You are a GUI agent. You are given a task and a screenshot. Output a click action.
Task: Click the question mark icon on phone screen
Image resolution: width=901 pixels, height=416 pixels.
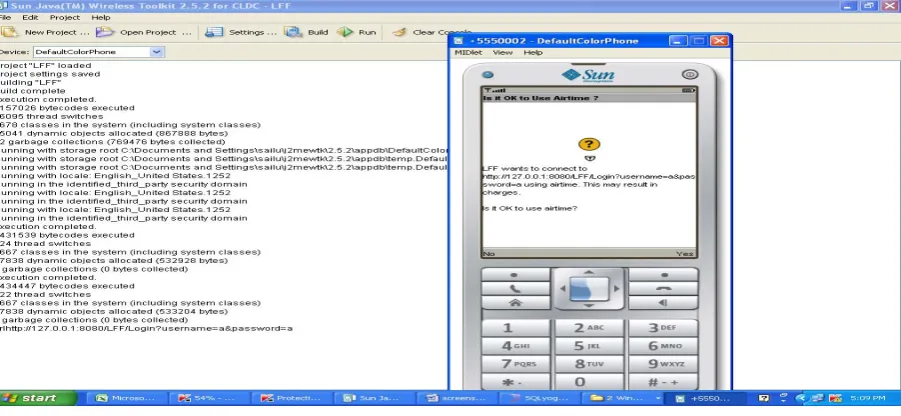point(589,144)
